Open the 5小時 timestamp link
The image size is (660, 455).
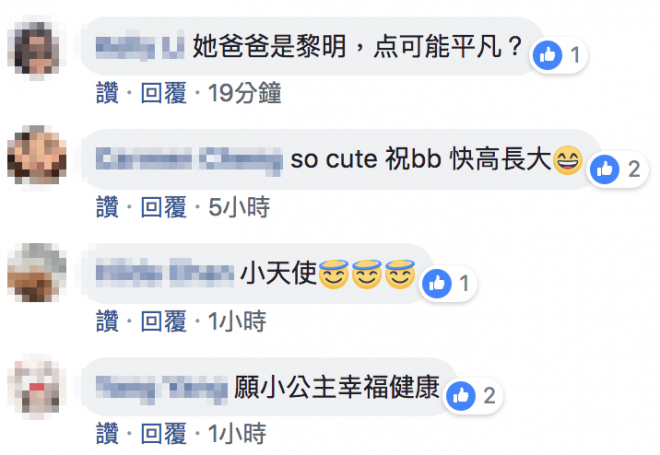click(x=239, y=207)
